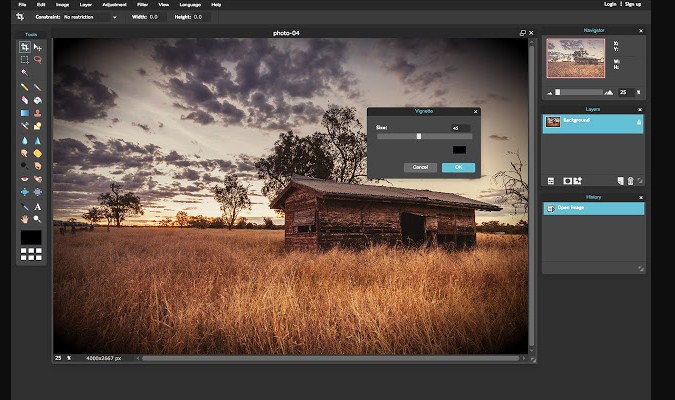Close the Vignette dialog

point(475,112)
